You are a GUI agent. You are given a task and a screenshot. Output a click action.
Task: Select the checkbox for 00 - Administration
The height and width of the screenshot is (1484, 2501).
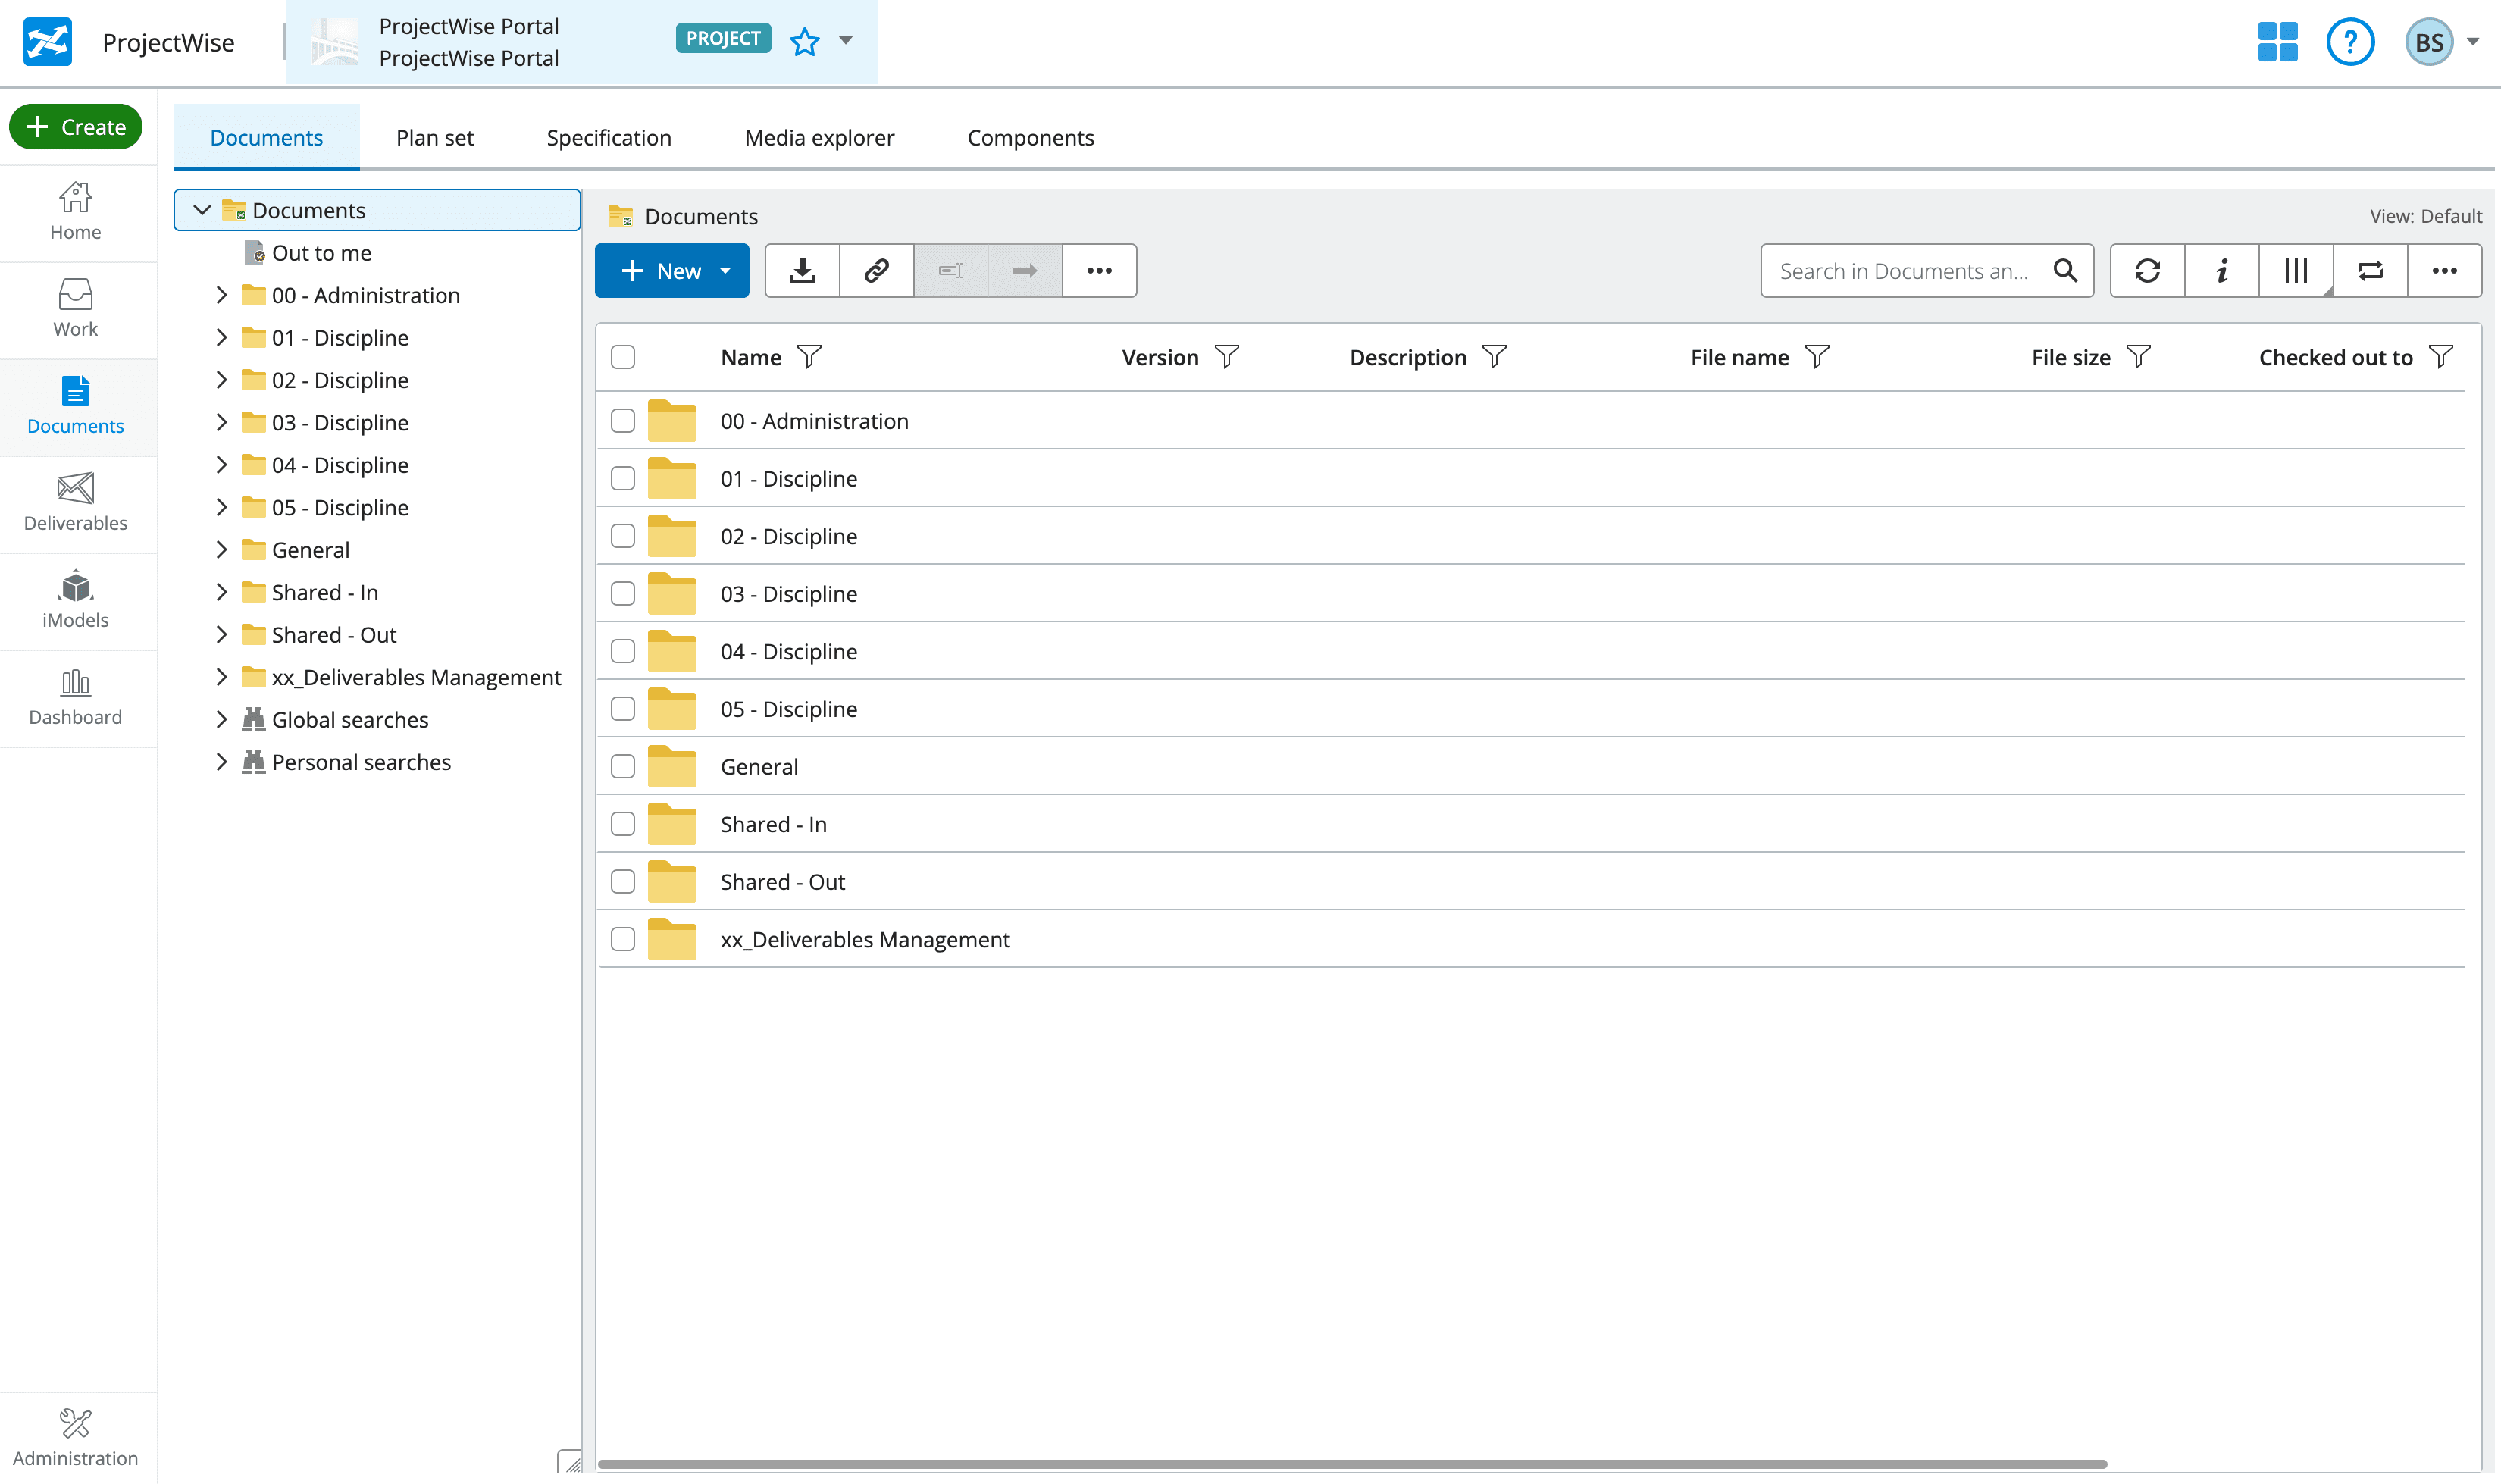(x=622, y=421)
